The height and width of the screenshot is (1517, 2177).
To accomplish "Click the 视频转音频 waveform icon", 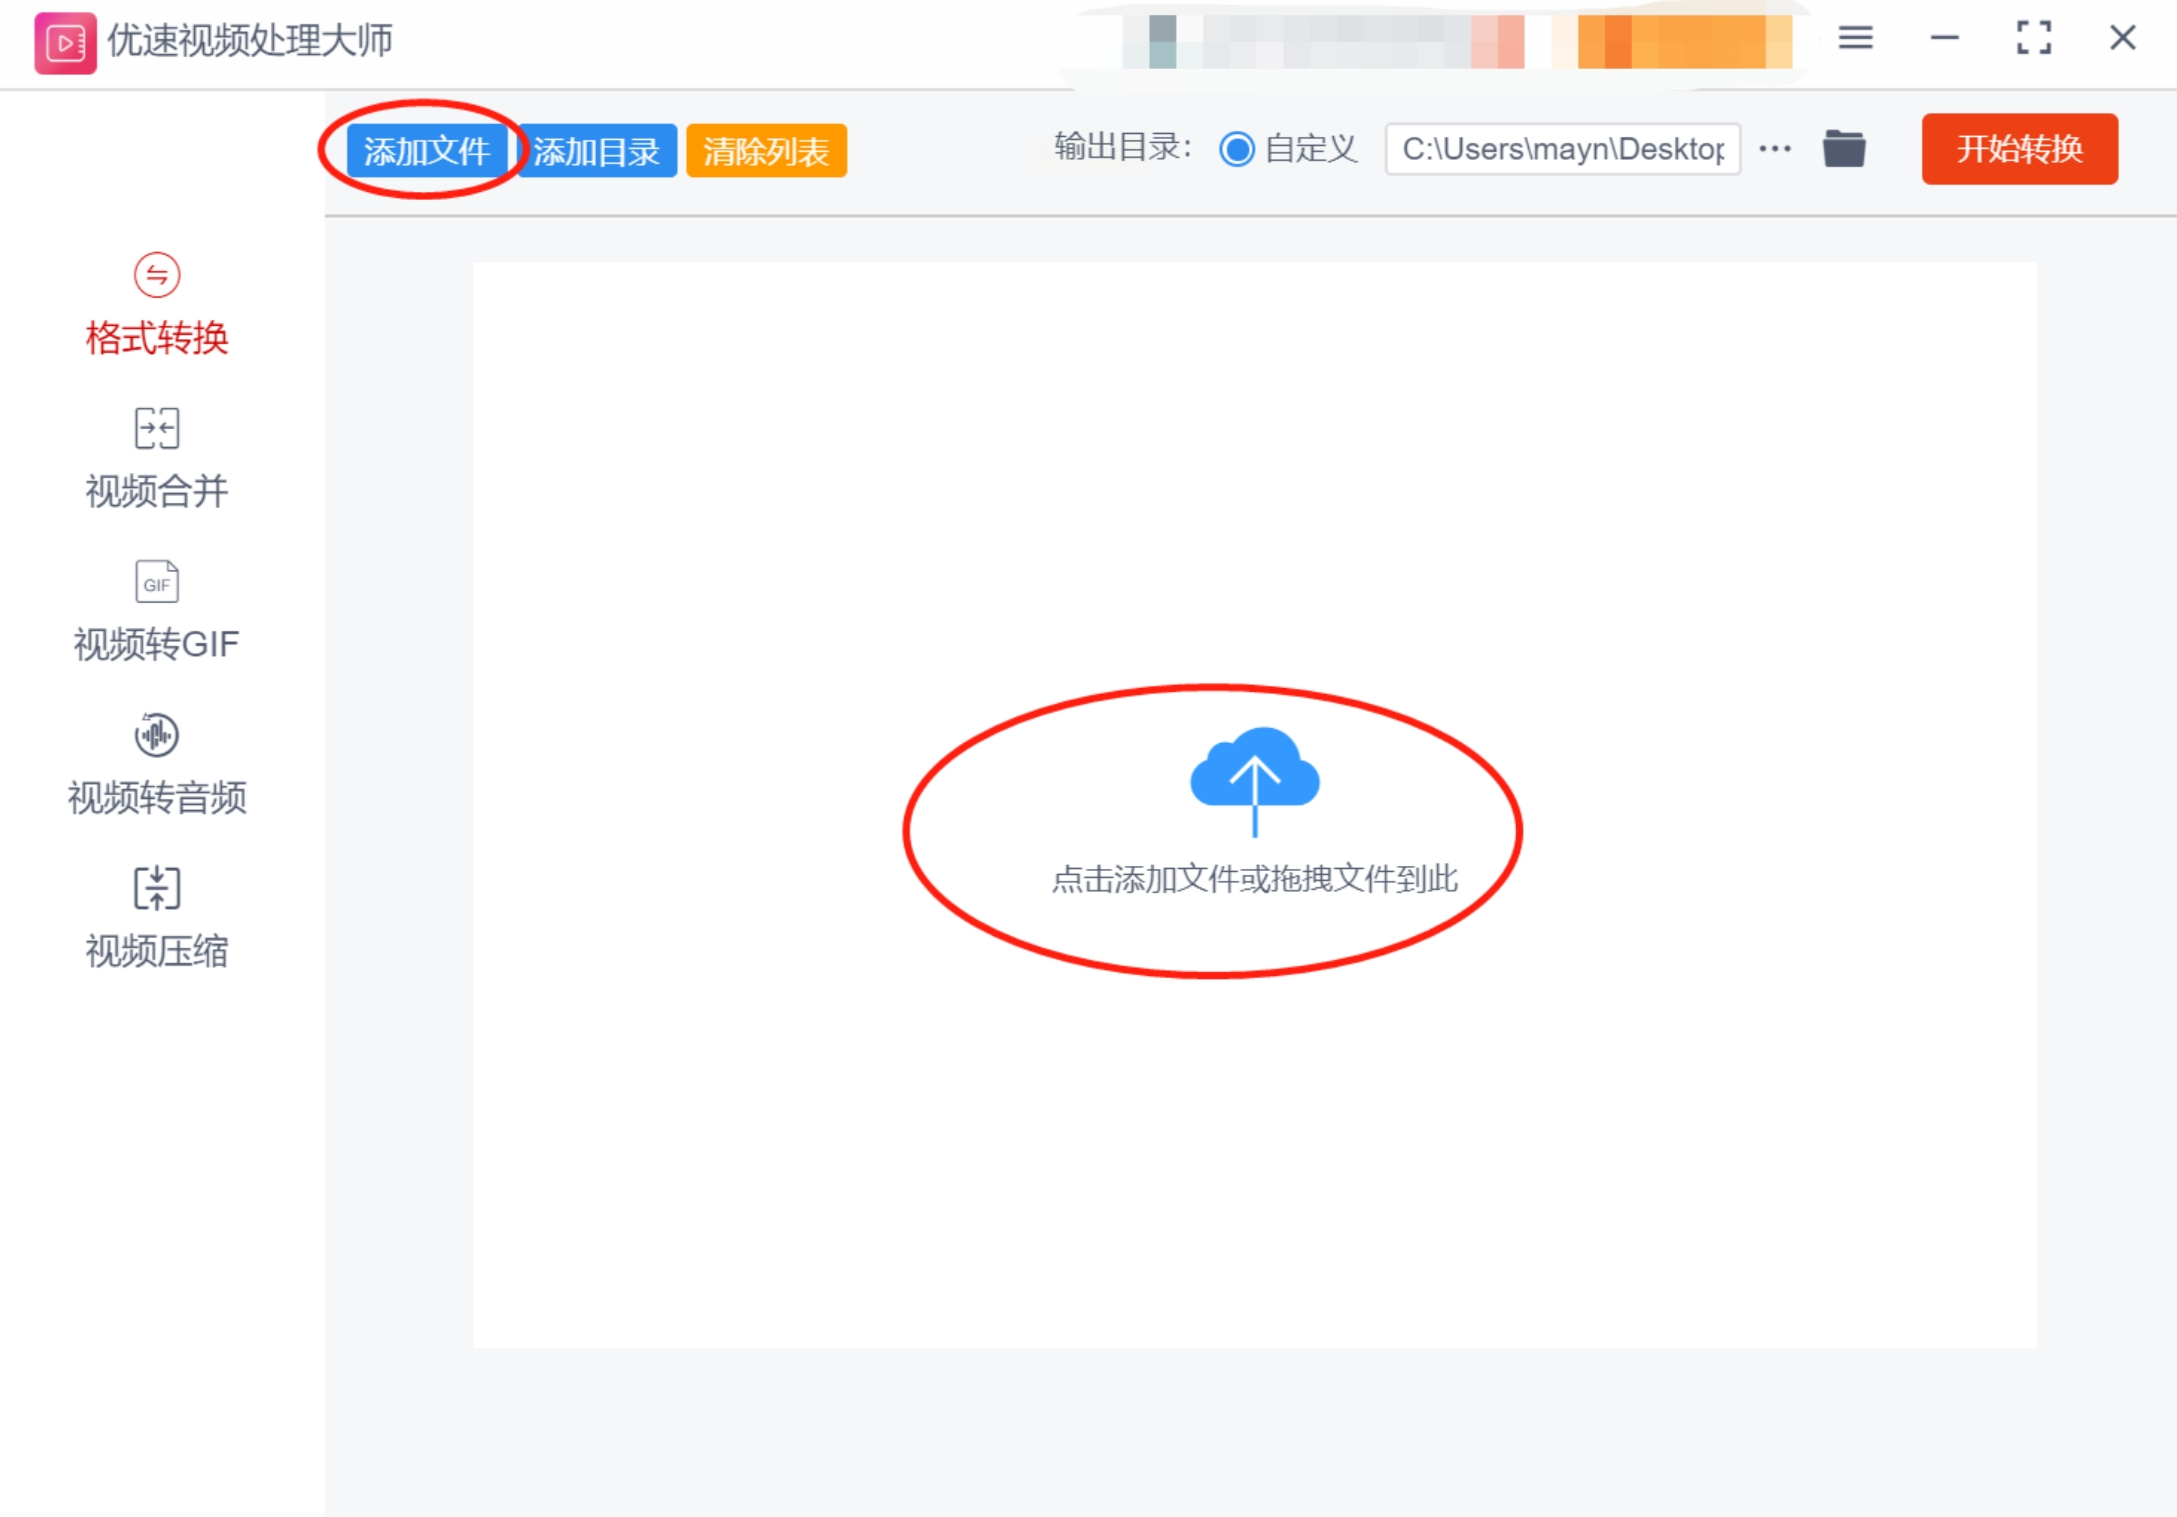I will click(157, 735).
